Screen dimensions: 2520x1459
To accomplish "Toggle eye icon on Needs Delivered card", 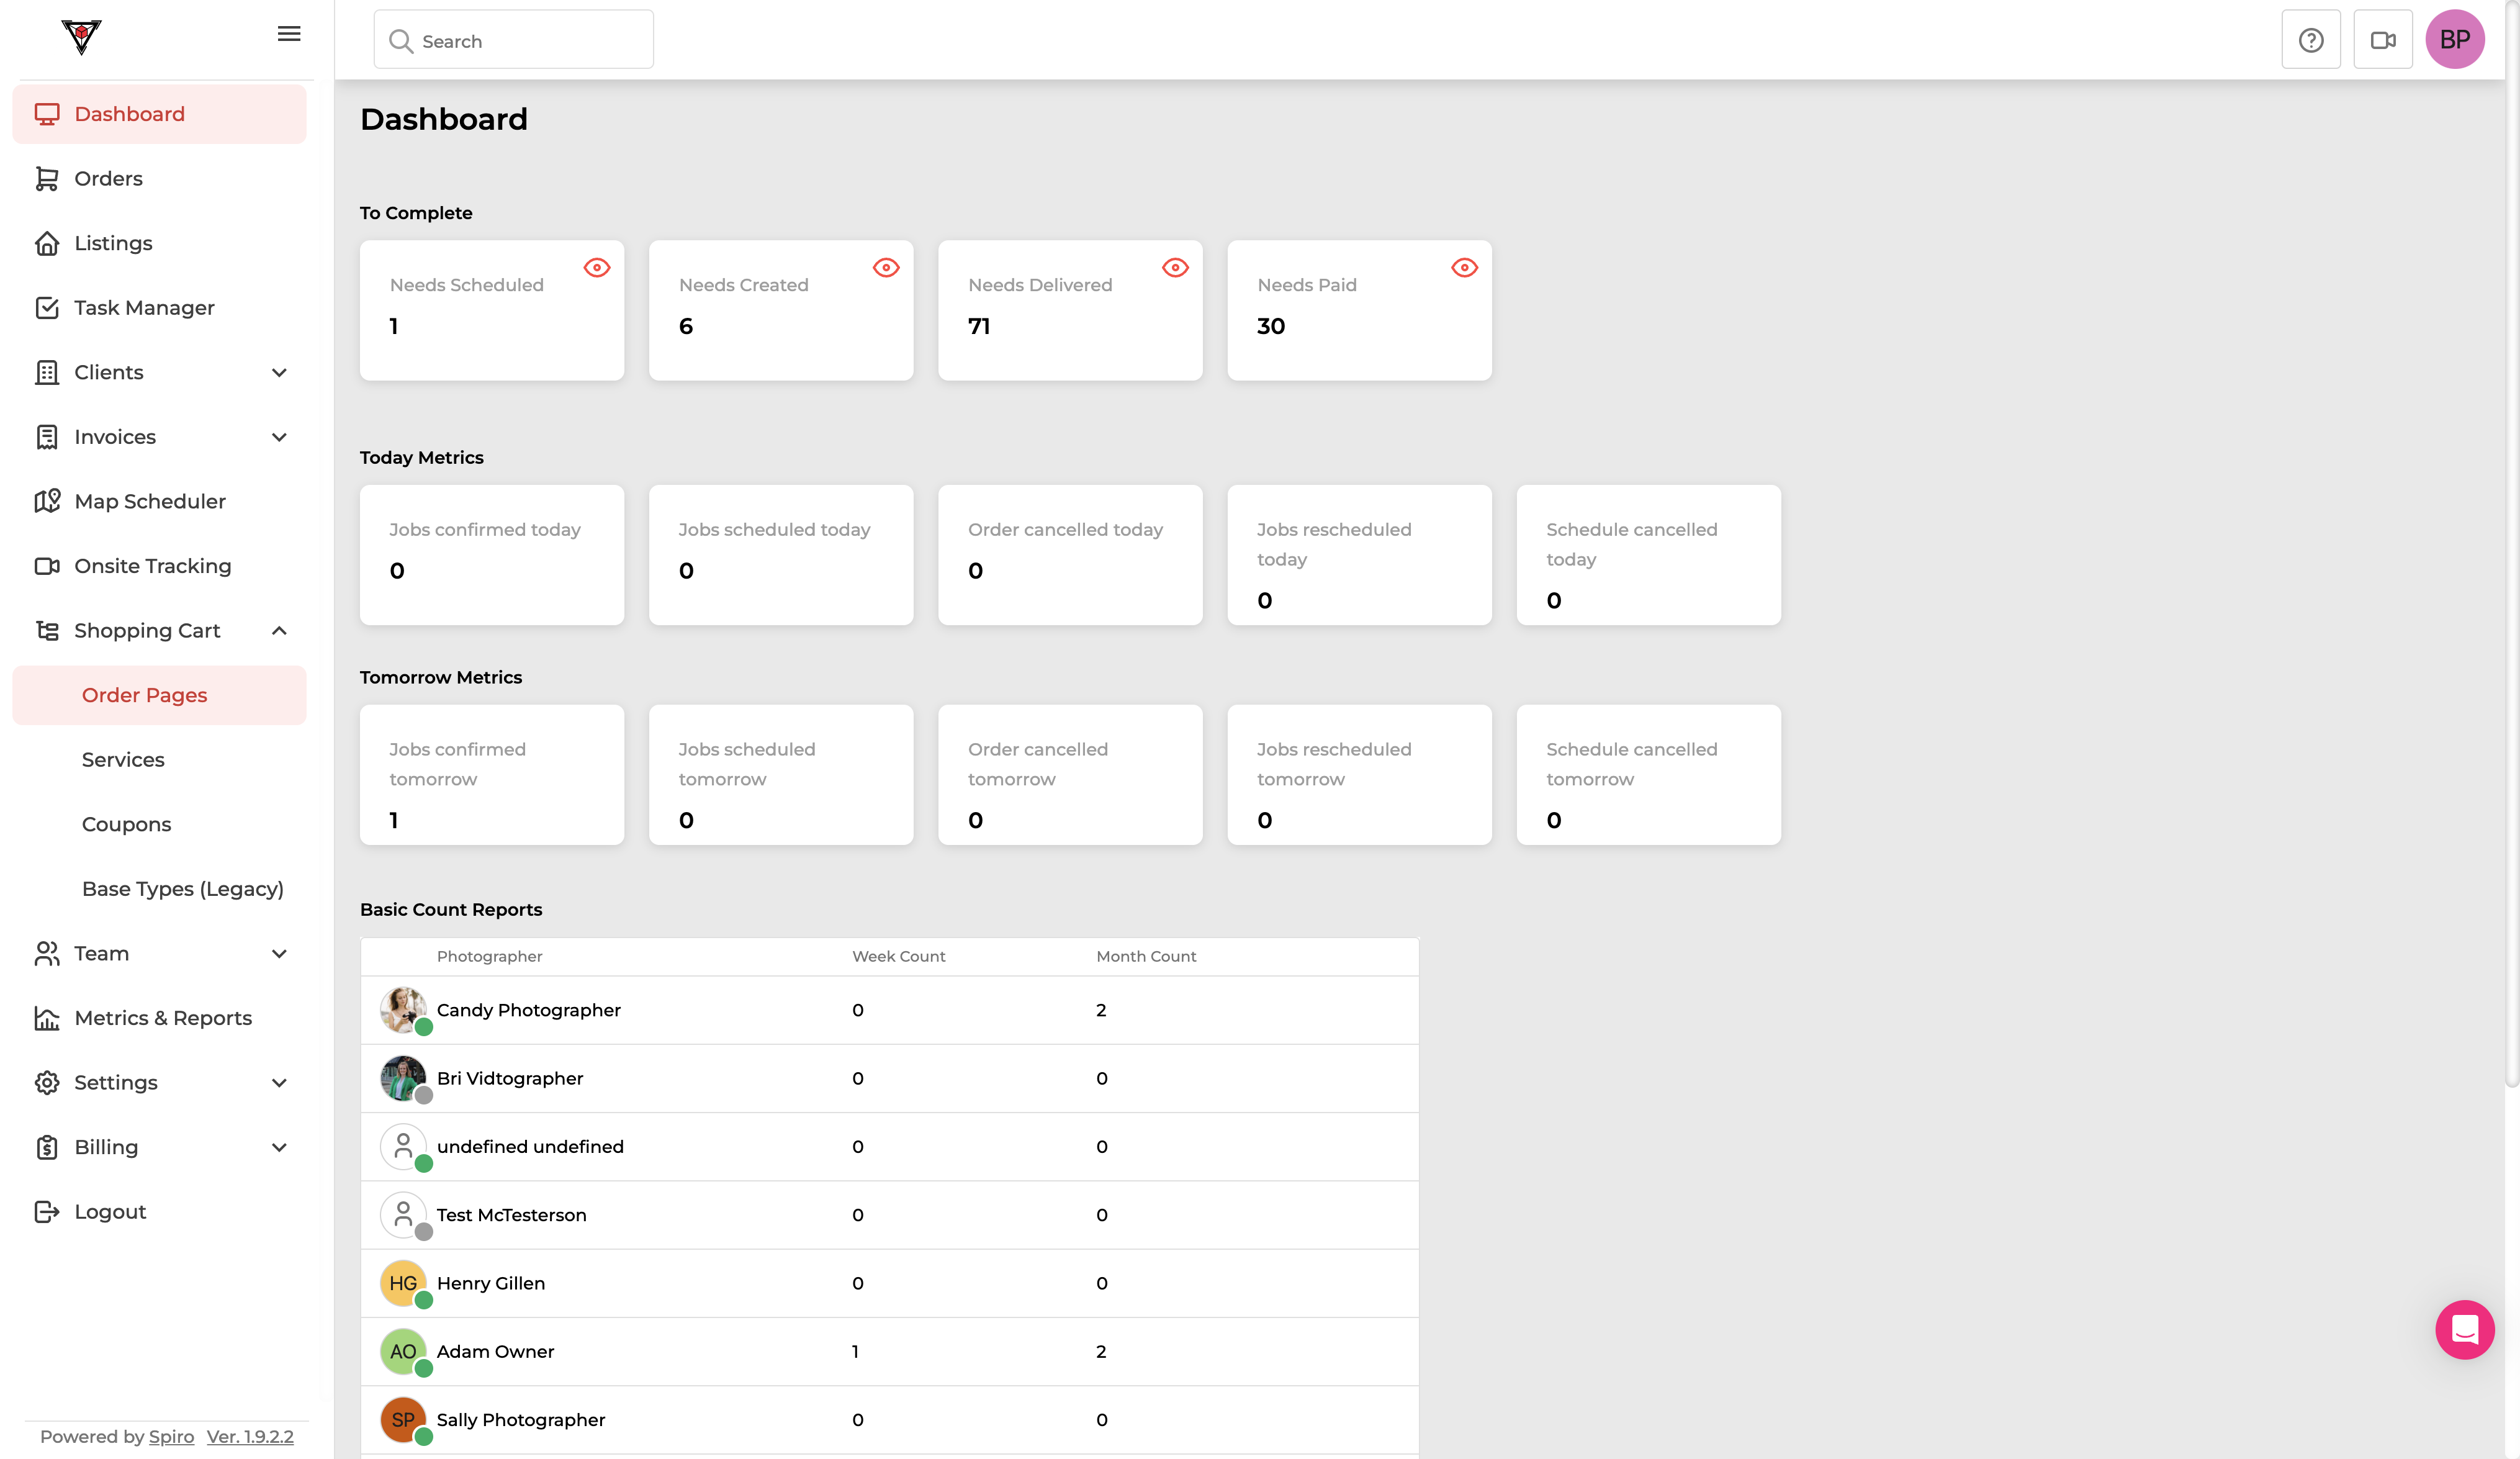I will [1175, 267].
